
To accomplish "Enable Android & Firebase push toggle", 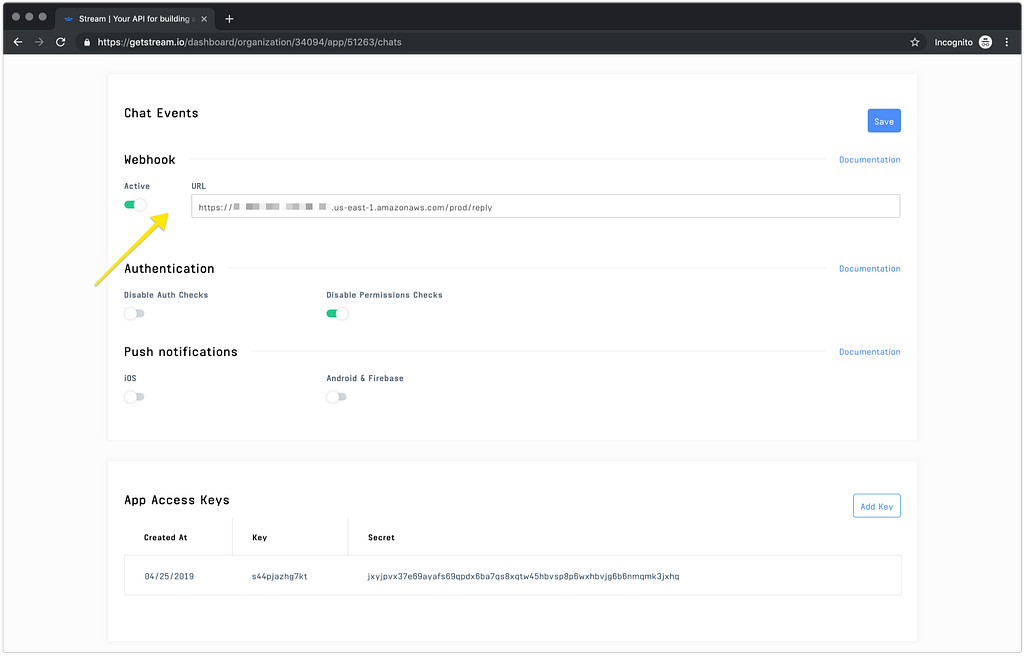I will 336,397.
